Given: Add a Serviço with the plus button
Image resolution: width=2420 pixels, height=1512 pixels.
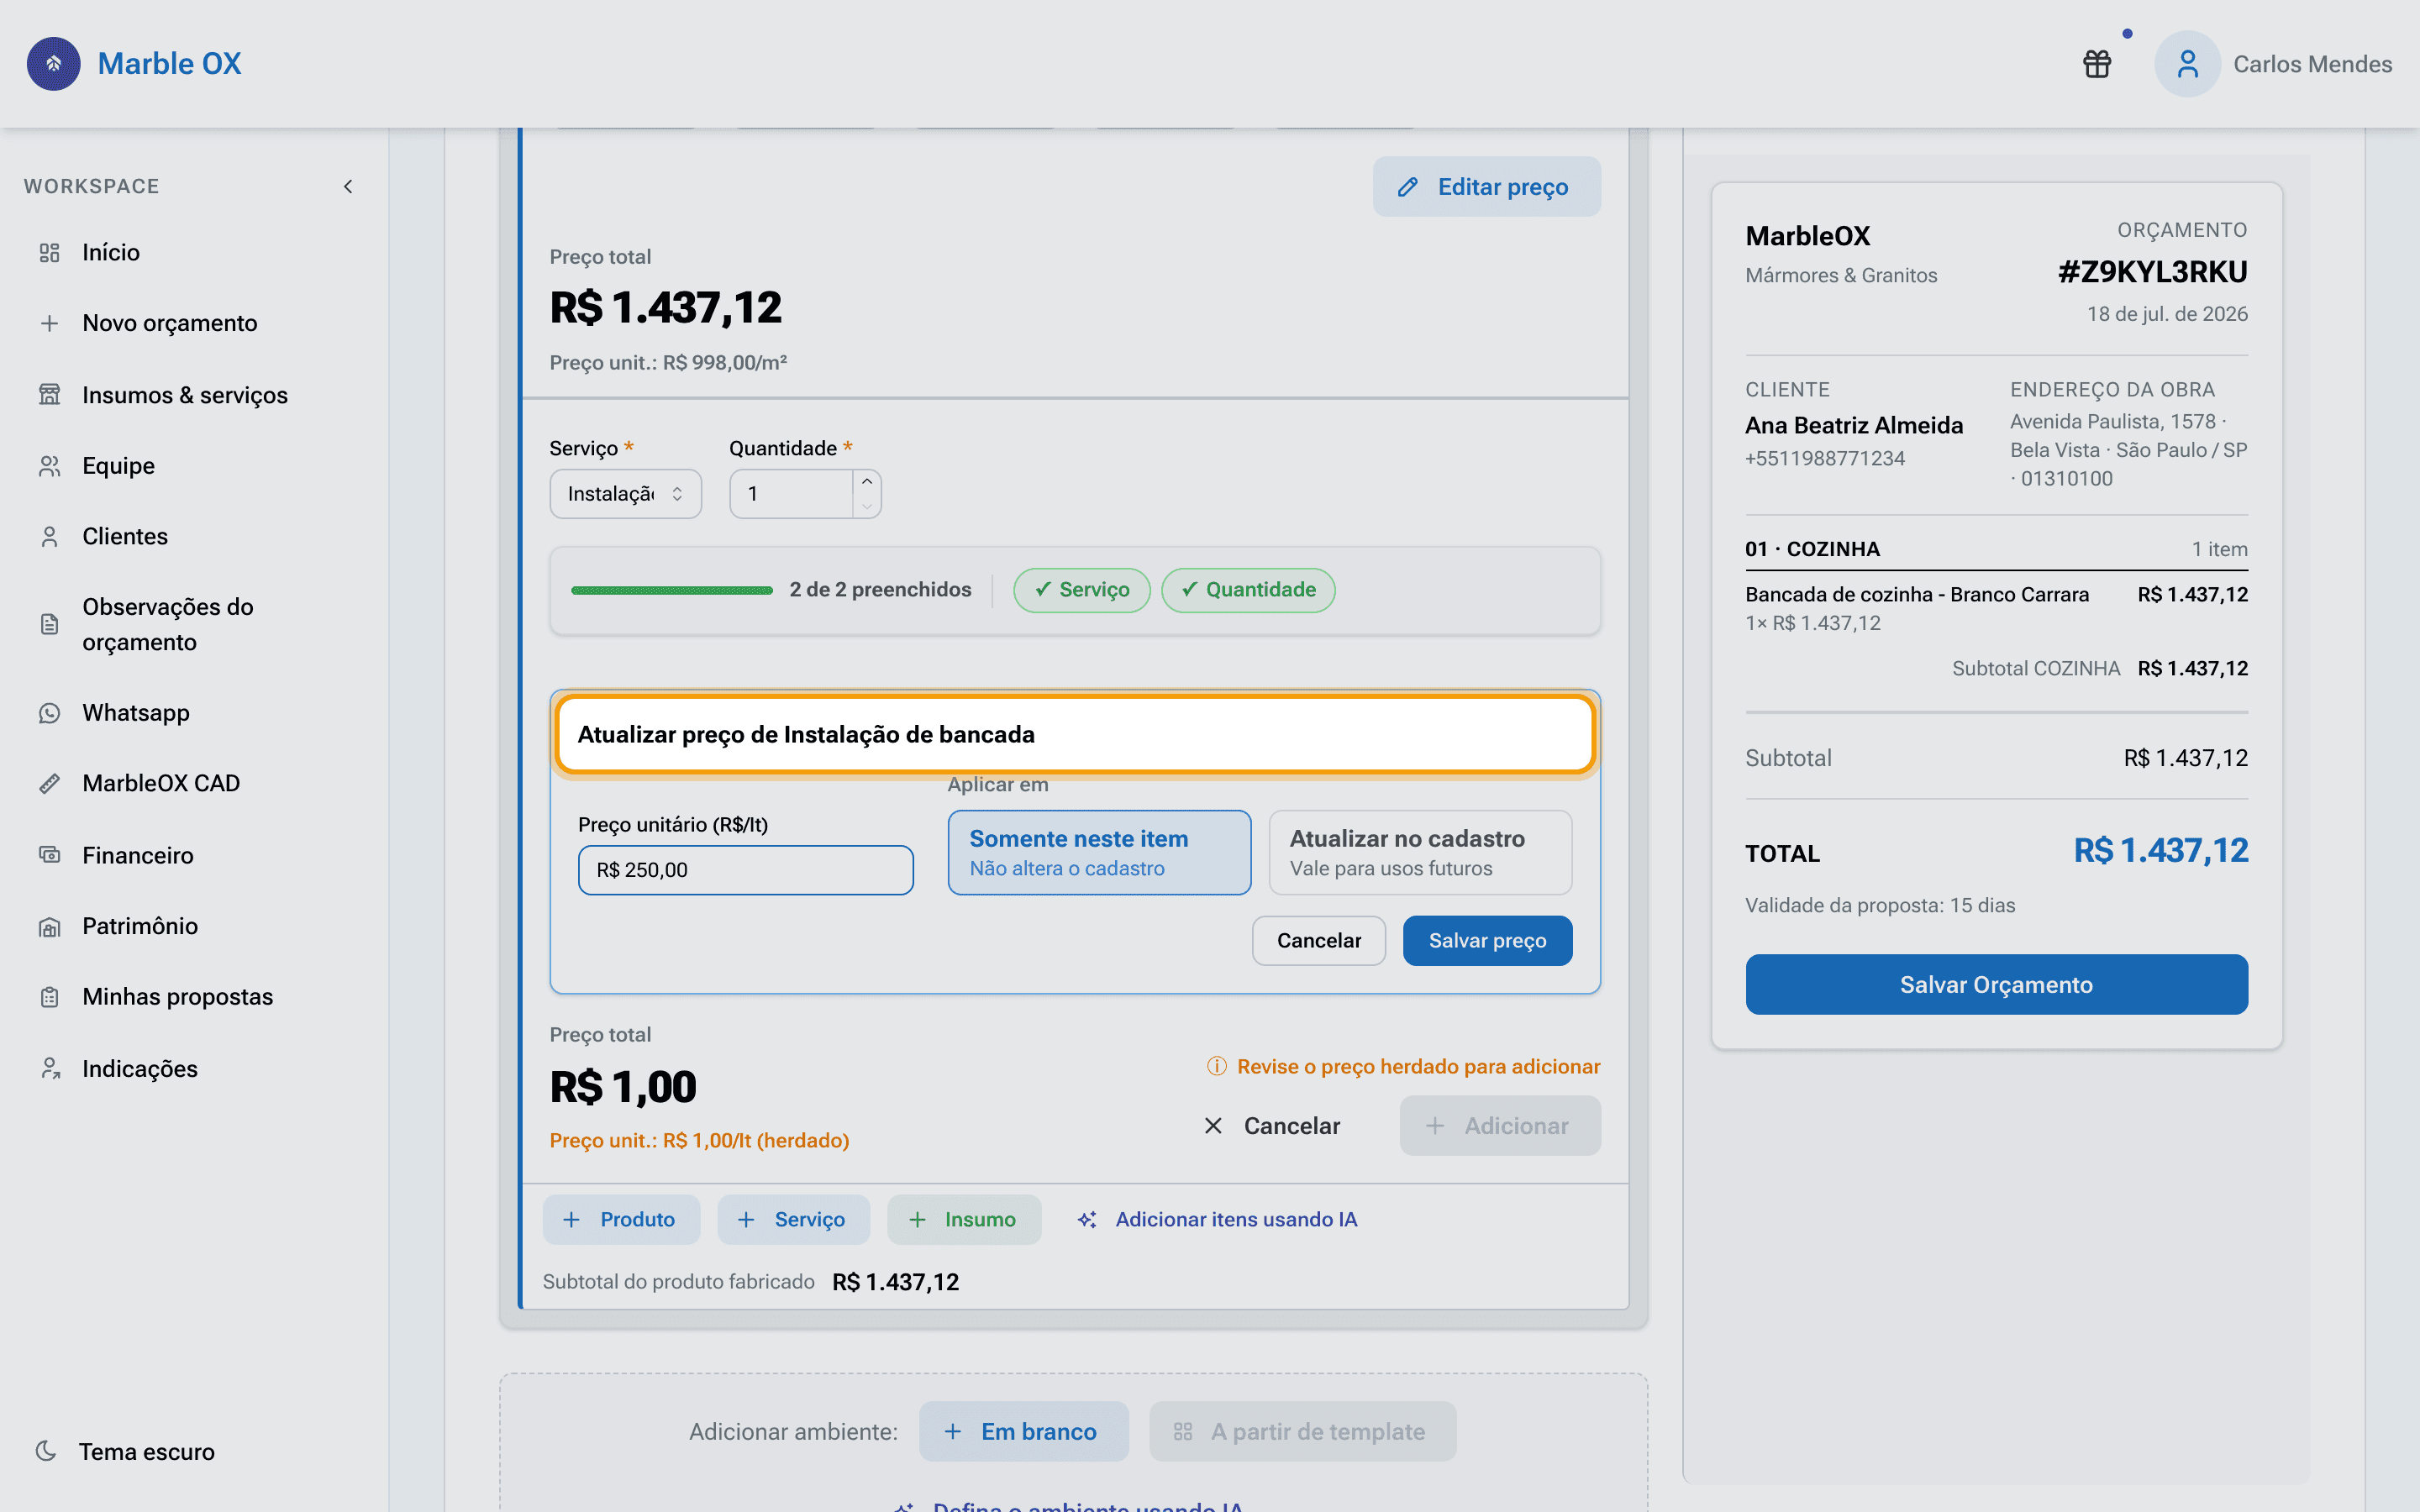Looking at the screenshot, I should pos(793,1220).
